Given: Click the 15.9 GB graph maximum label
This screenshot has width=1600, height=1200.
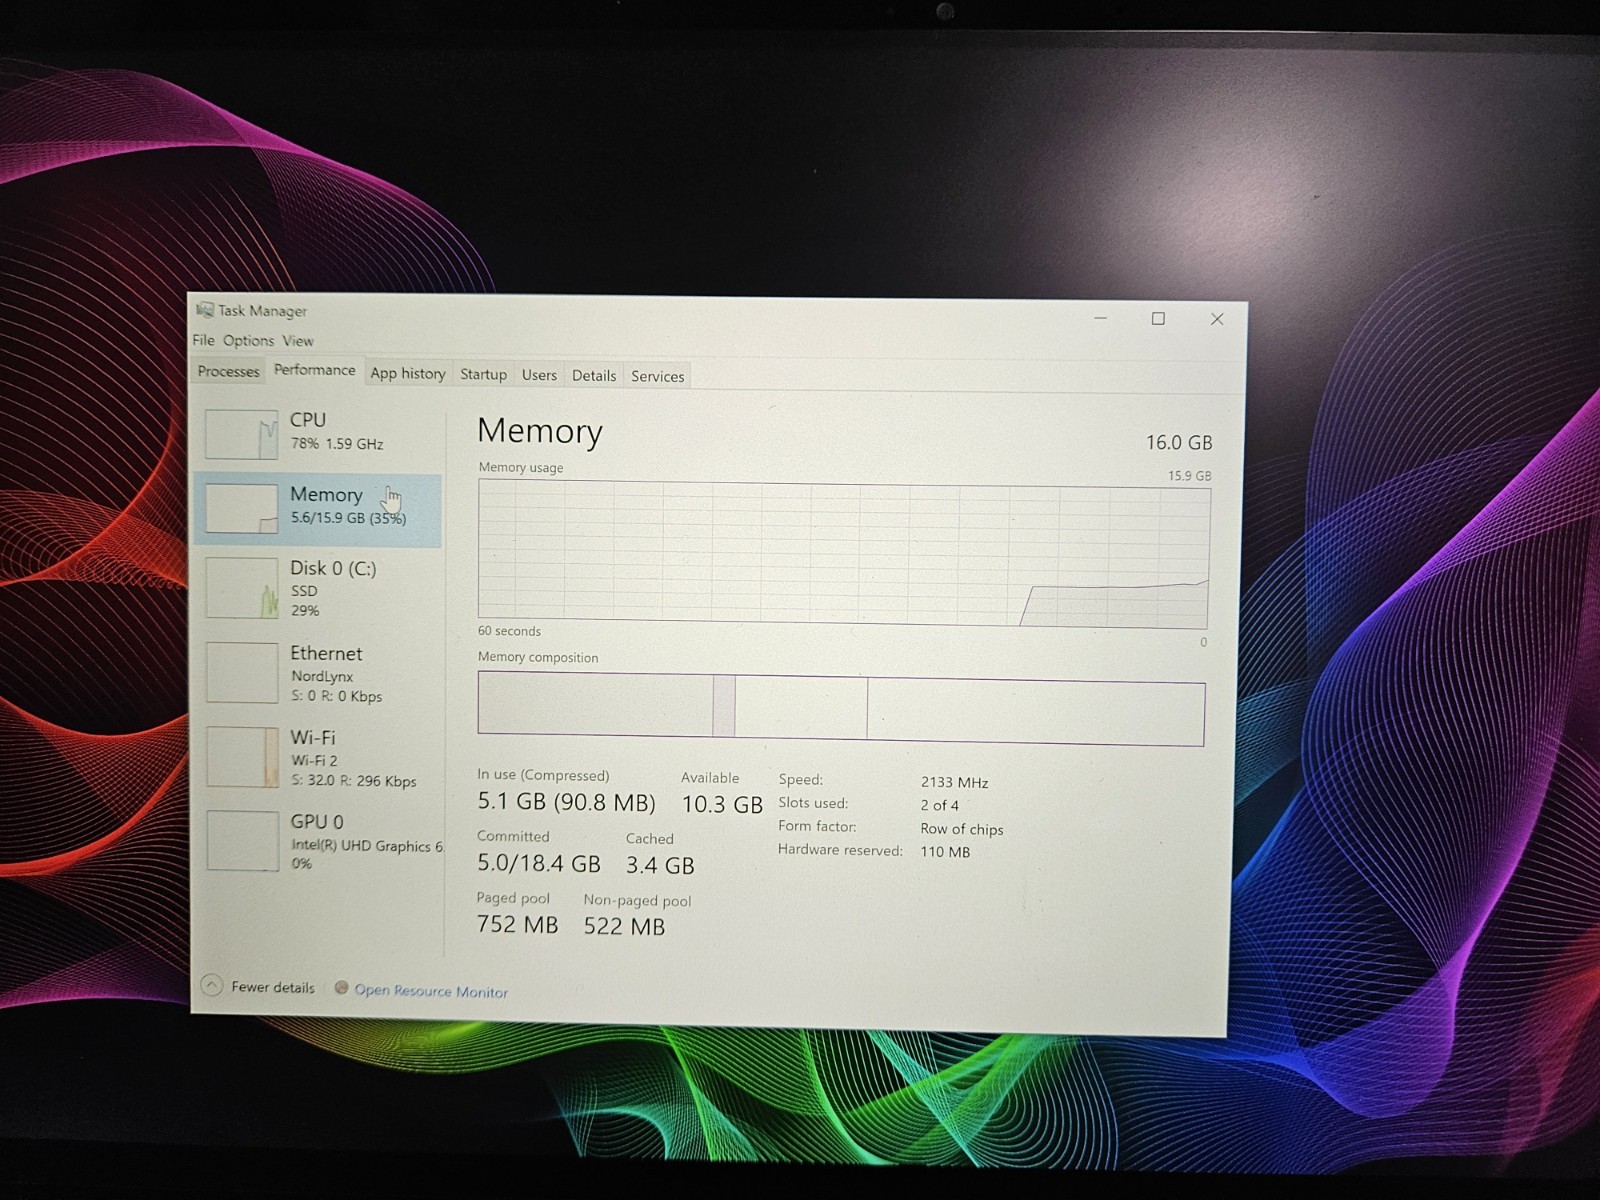Looking at the screenshot, I should (x=1189, y=476).
